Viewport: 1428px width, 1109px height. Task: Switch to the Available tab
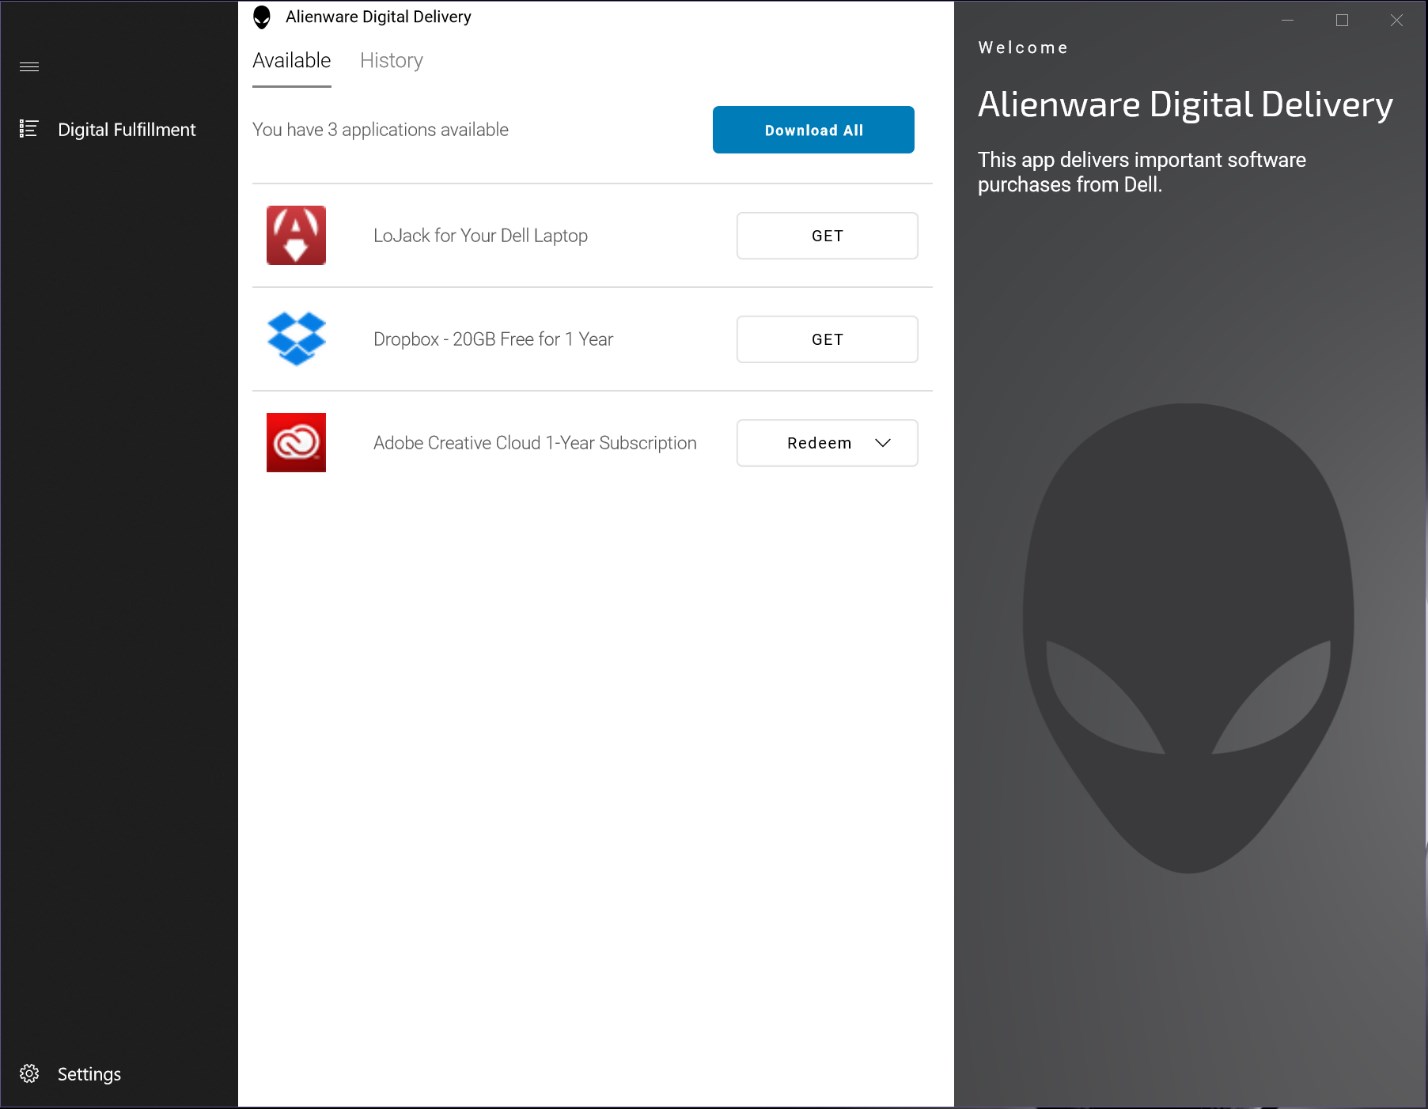pos(291,61)
